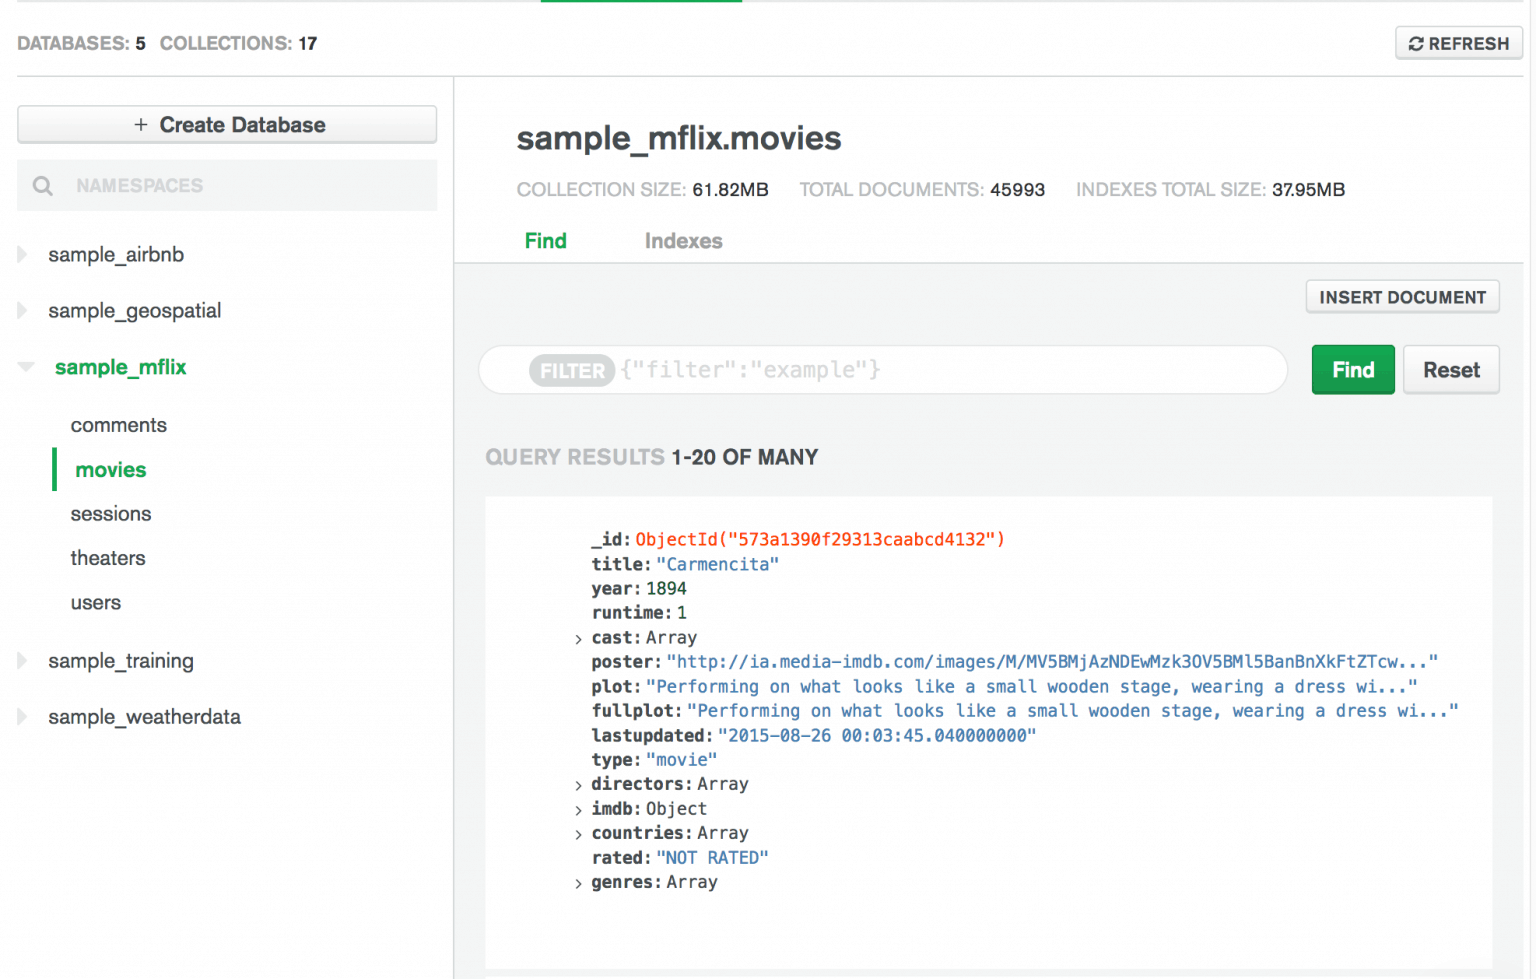Viewport: 1536px width, 979px height.
Task: Select the Find tab
Action: click(x=545, y=241)
